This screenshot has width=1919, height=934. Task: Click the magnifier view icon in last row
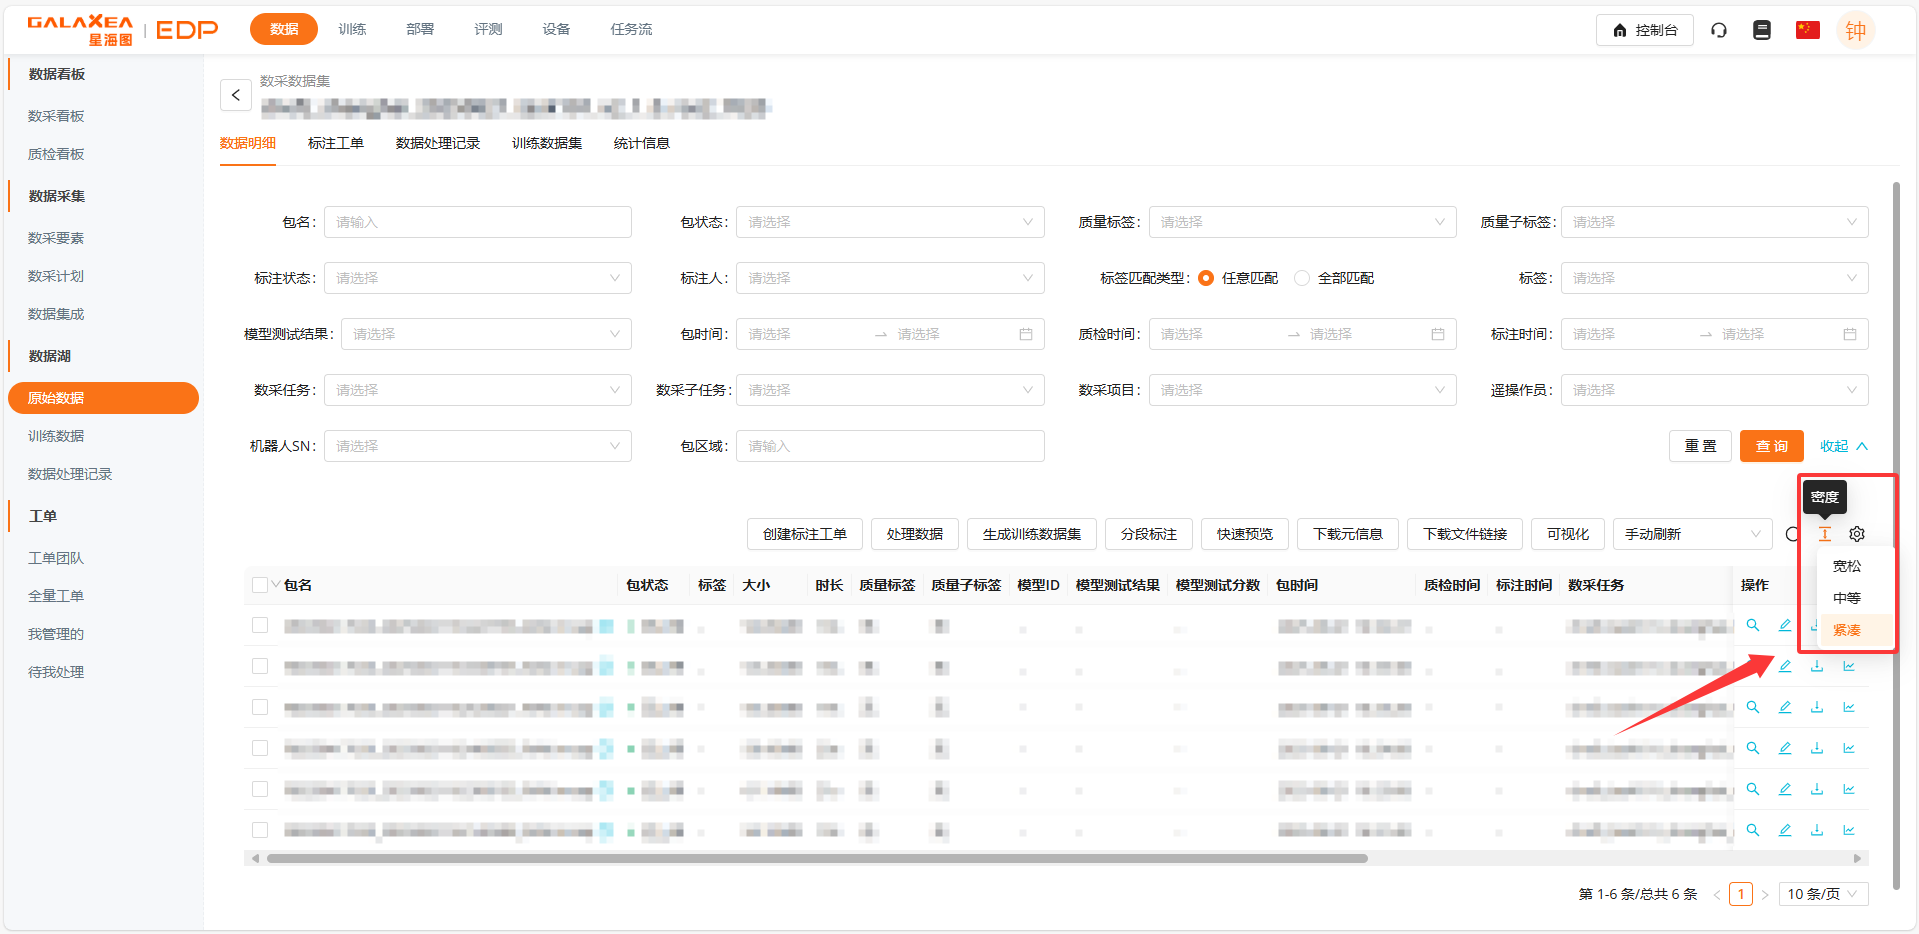pyautogui.click(x=1753, y=830)
